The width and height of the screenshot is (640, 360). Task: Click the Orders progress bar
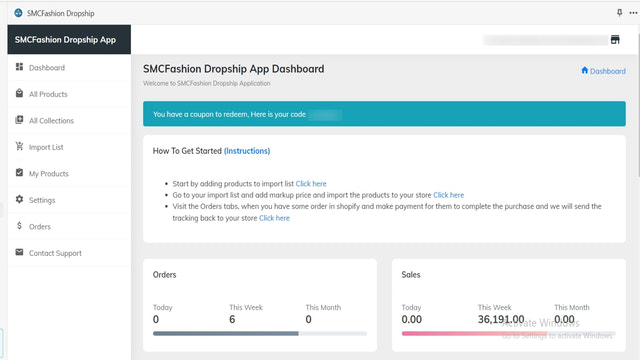tap(260, 333)
